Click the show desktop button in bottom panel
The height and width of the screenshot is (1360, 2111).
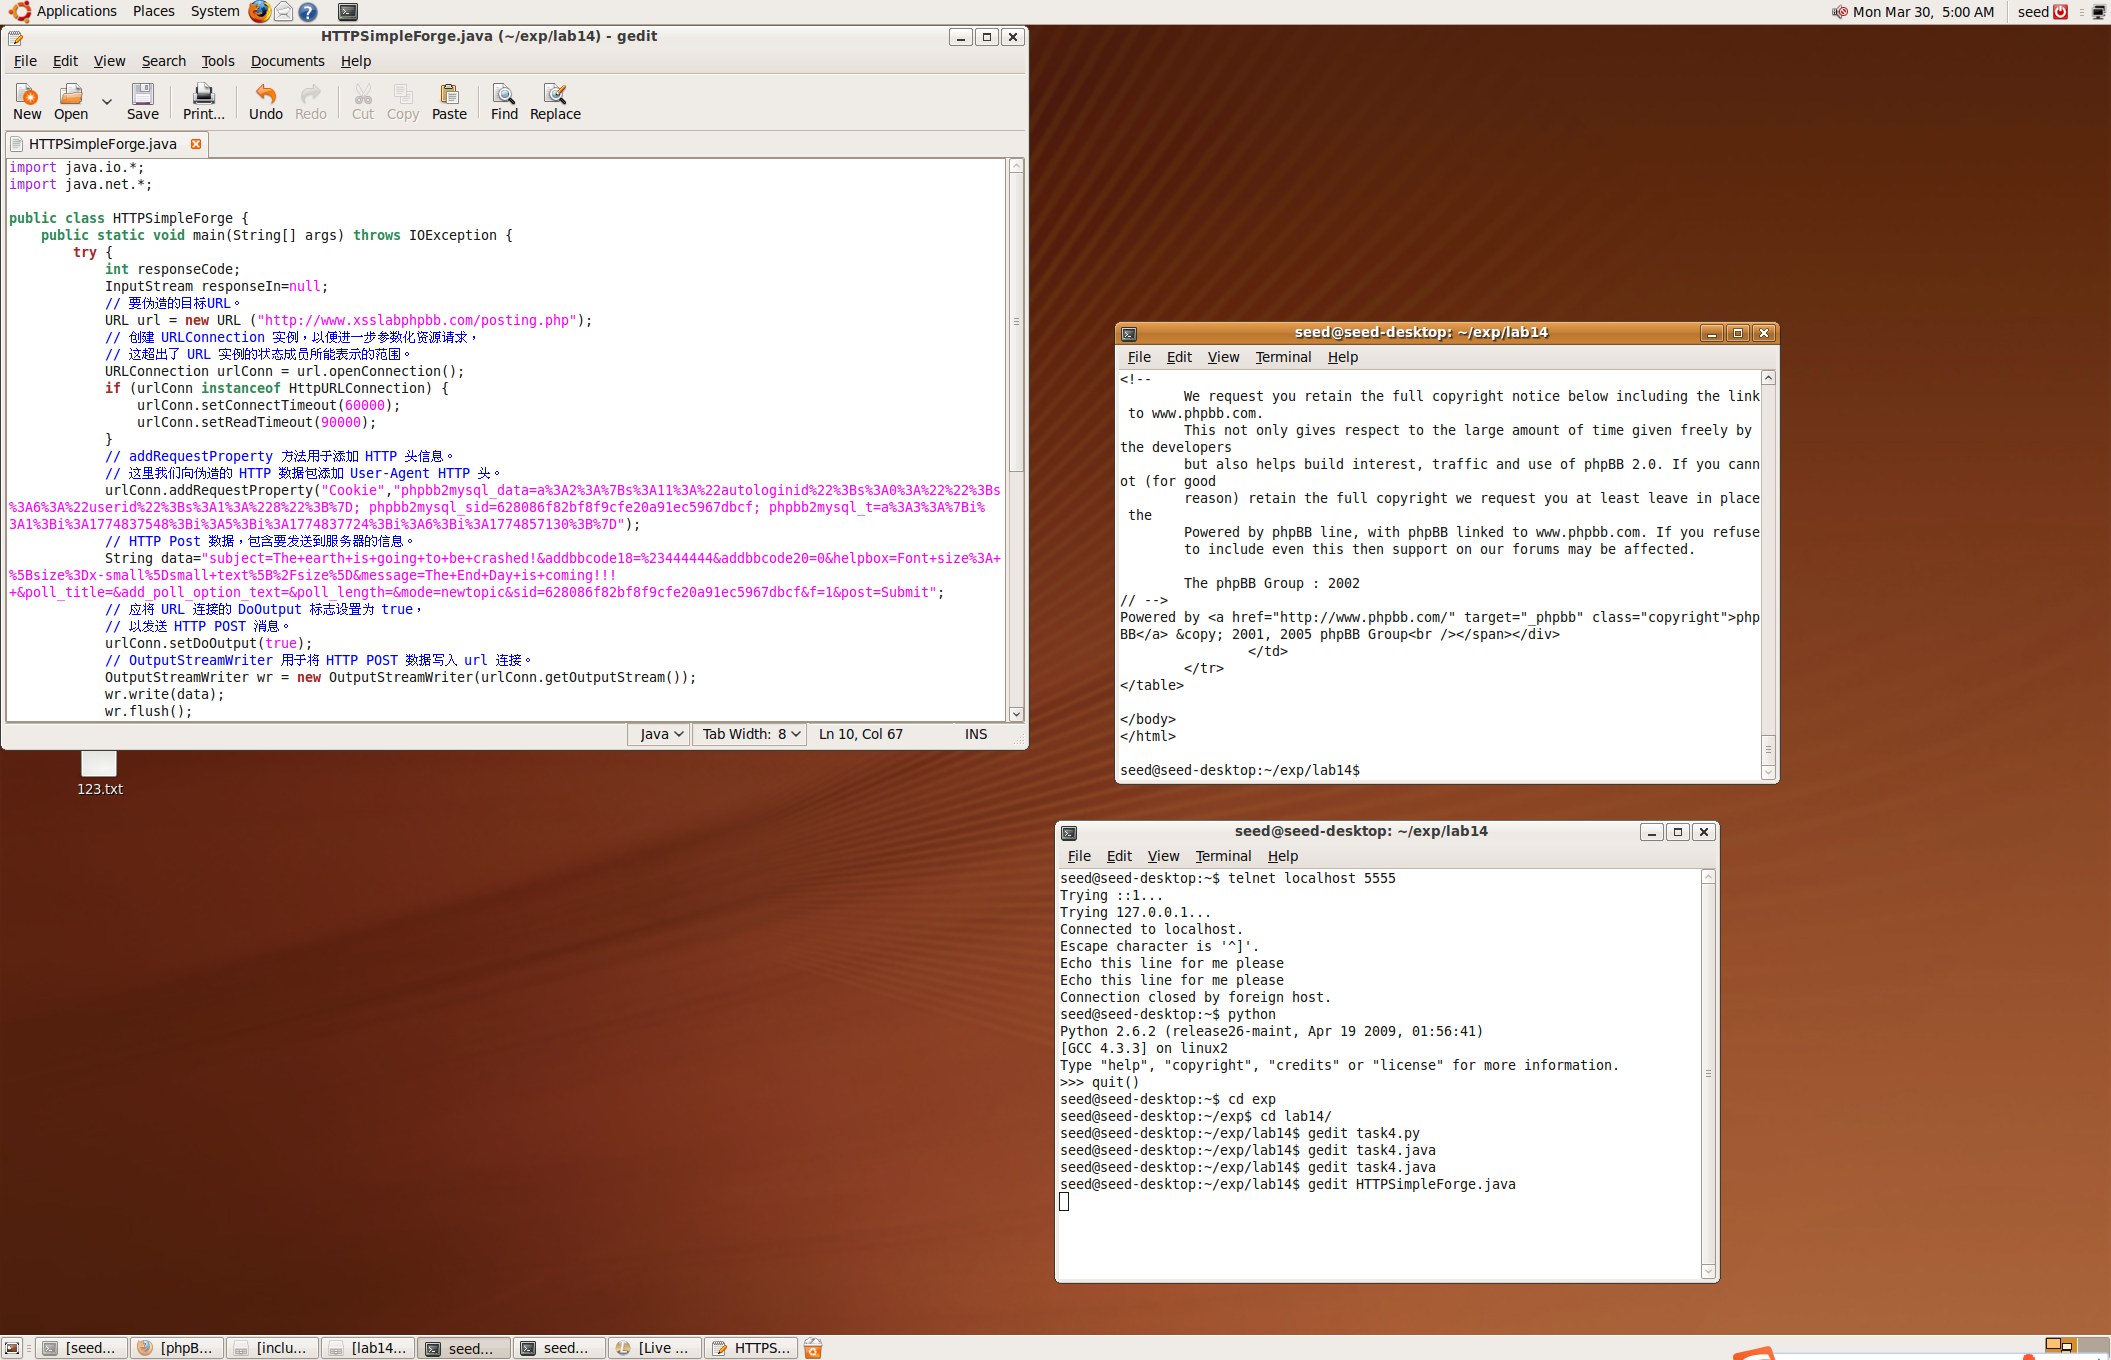12,1348
